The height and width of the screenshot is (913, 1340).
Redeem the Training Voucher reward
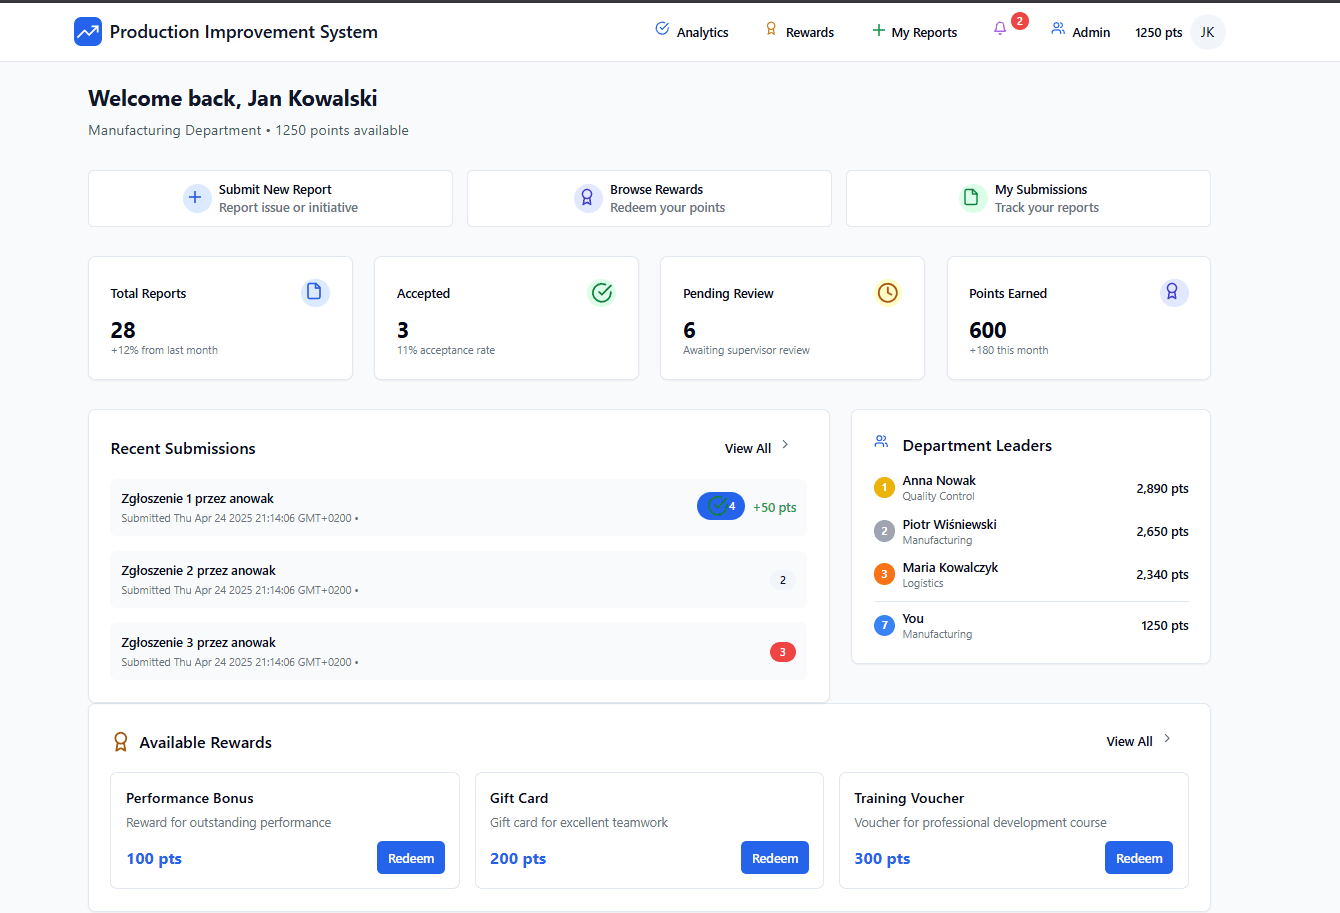pyautogui.click(x=1139, y=858)
